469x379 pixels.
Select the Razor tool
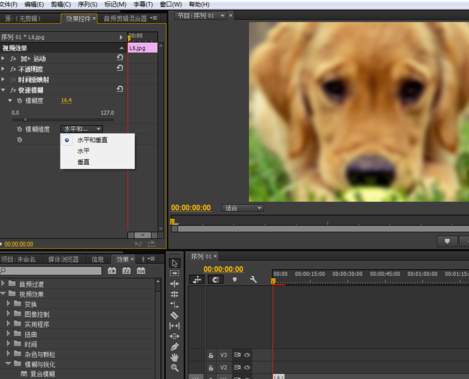pyautogui.click(x=174, y=315)
